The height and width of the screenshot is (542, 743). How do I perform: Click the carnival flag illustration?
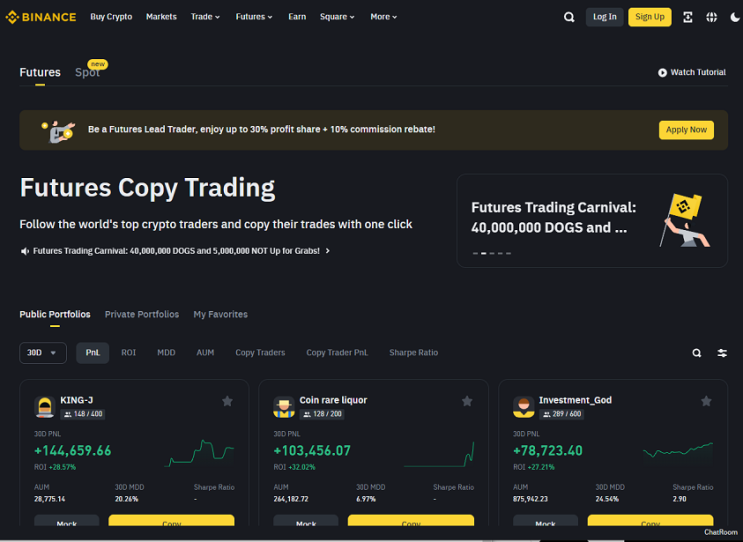click(684, 220)
